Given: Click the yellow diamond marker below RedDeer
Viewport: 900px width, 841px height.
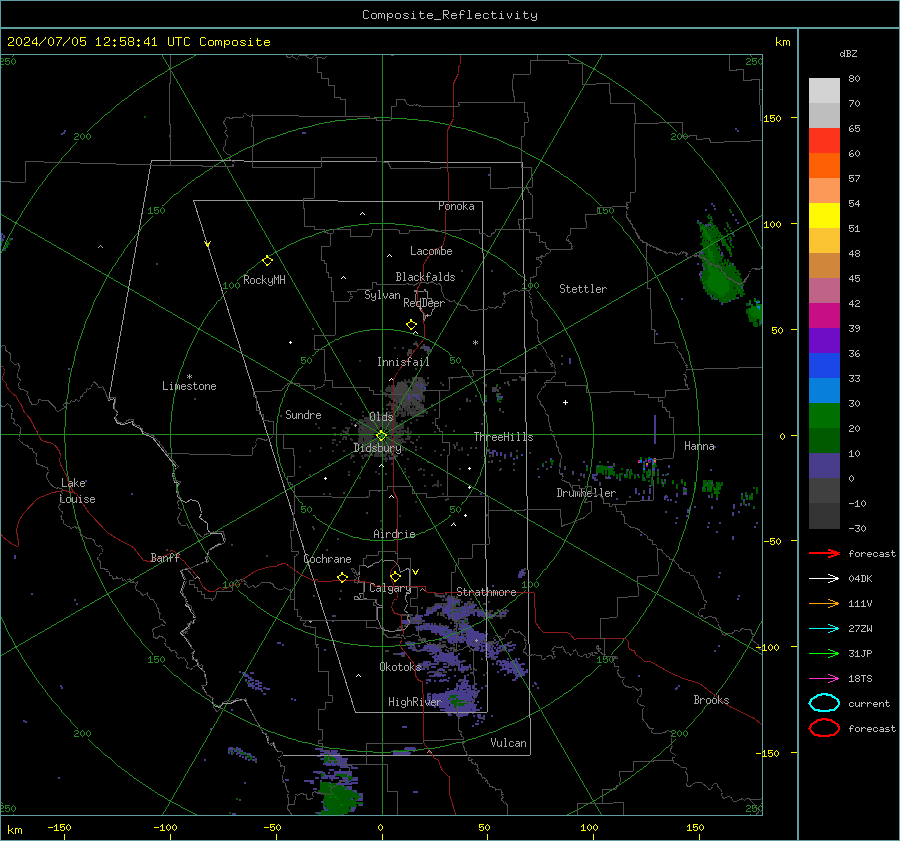Looking at the screenshot, I should (411, 325).
